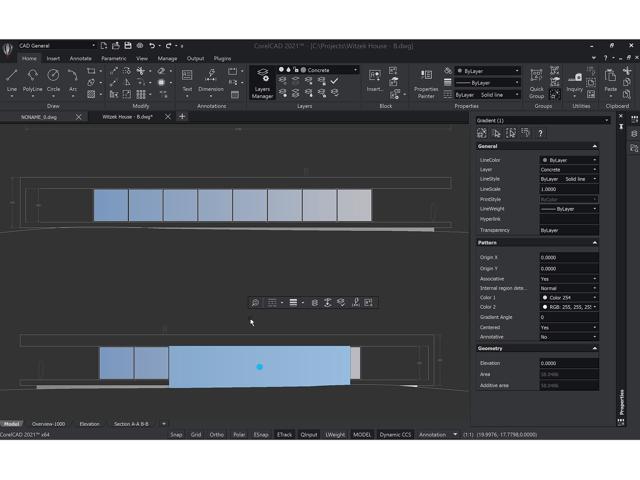Click the Paste clipboard icon
640x480 pixels.
[610, 79]
